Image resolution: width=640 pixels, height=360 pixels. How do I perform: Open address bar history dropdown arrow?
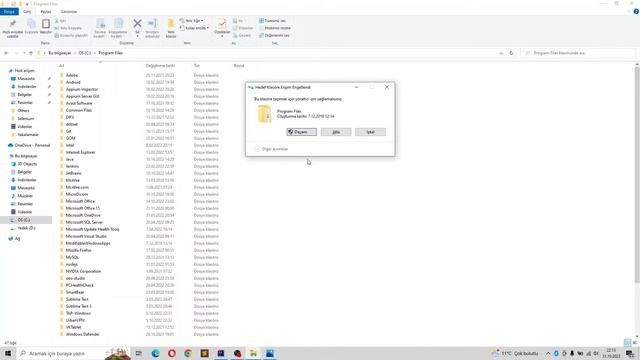tap(501, 53)
